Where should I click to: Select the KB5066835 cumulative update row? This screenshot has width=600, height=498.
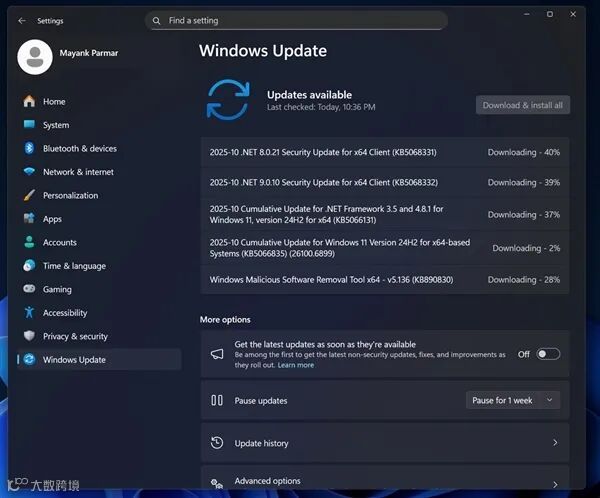385,248
